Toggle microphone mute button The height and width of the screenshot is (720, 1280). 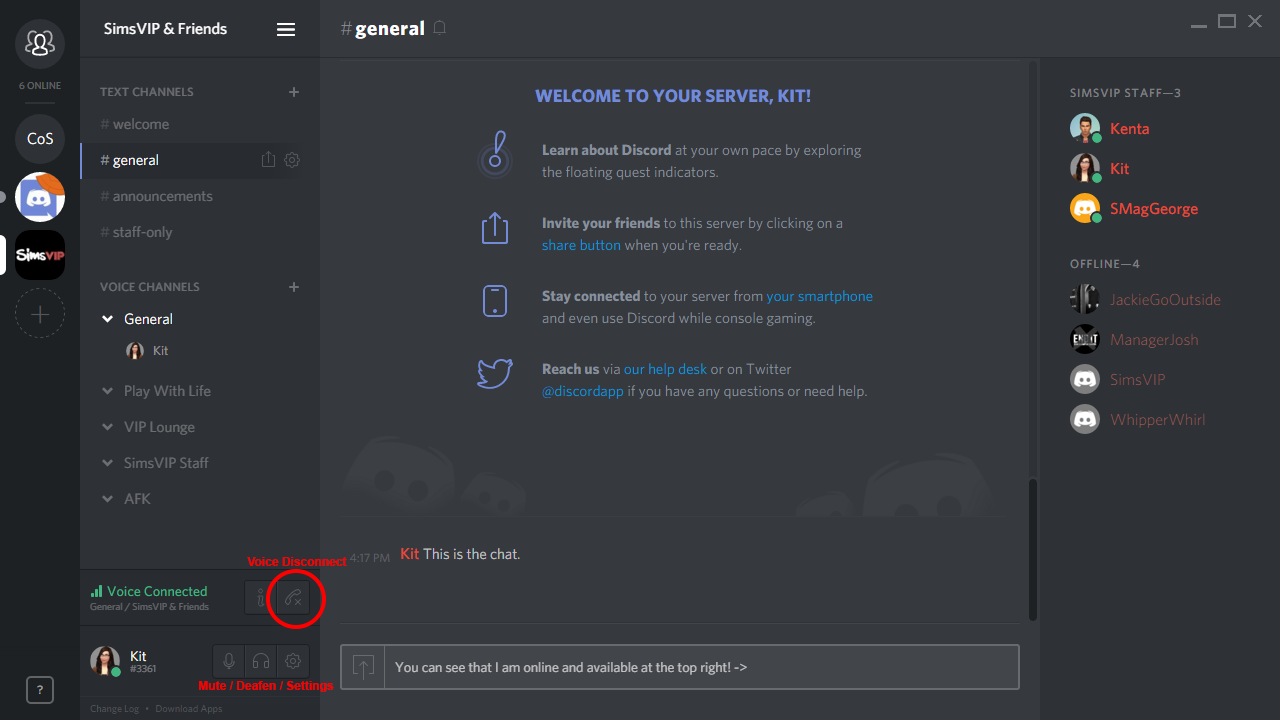coord(229,661)
